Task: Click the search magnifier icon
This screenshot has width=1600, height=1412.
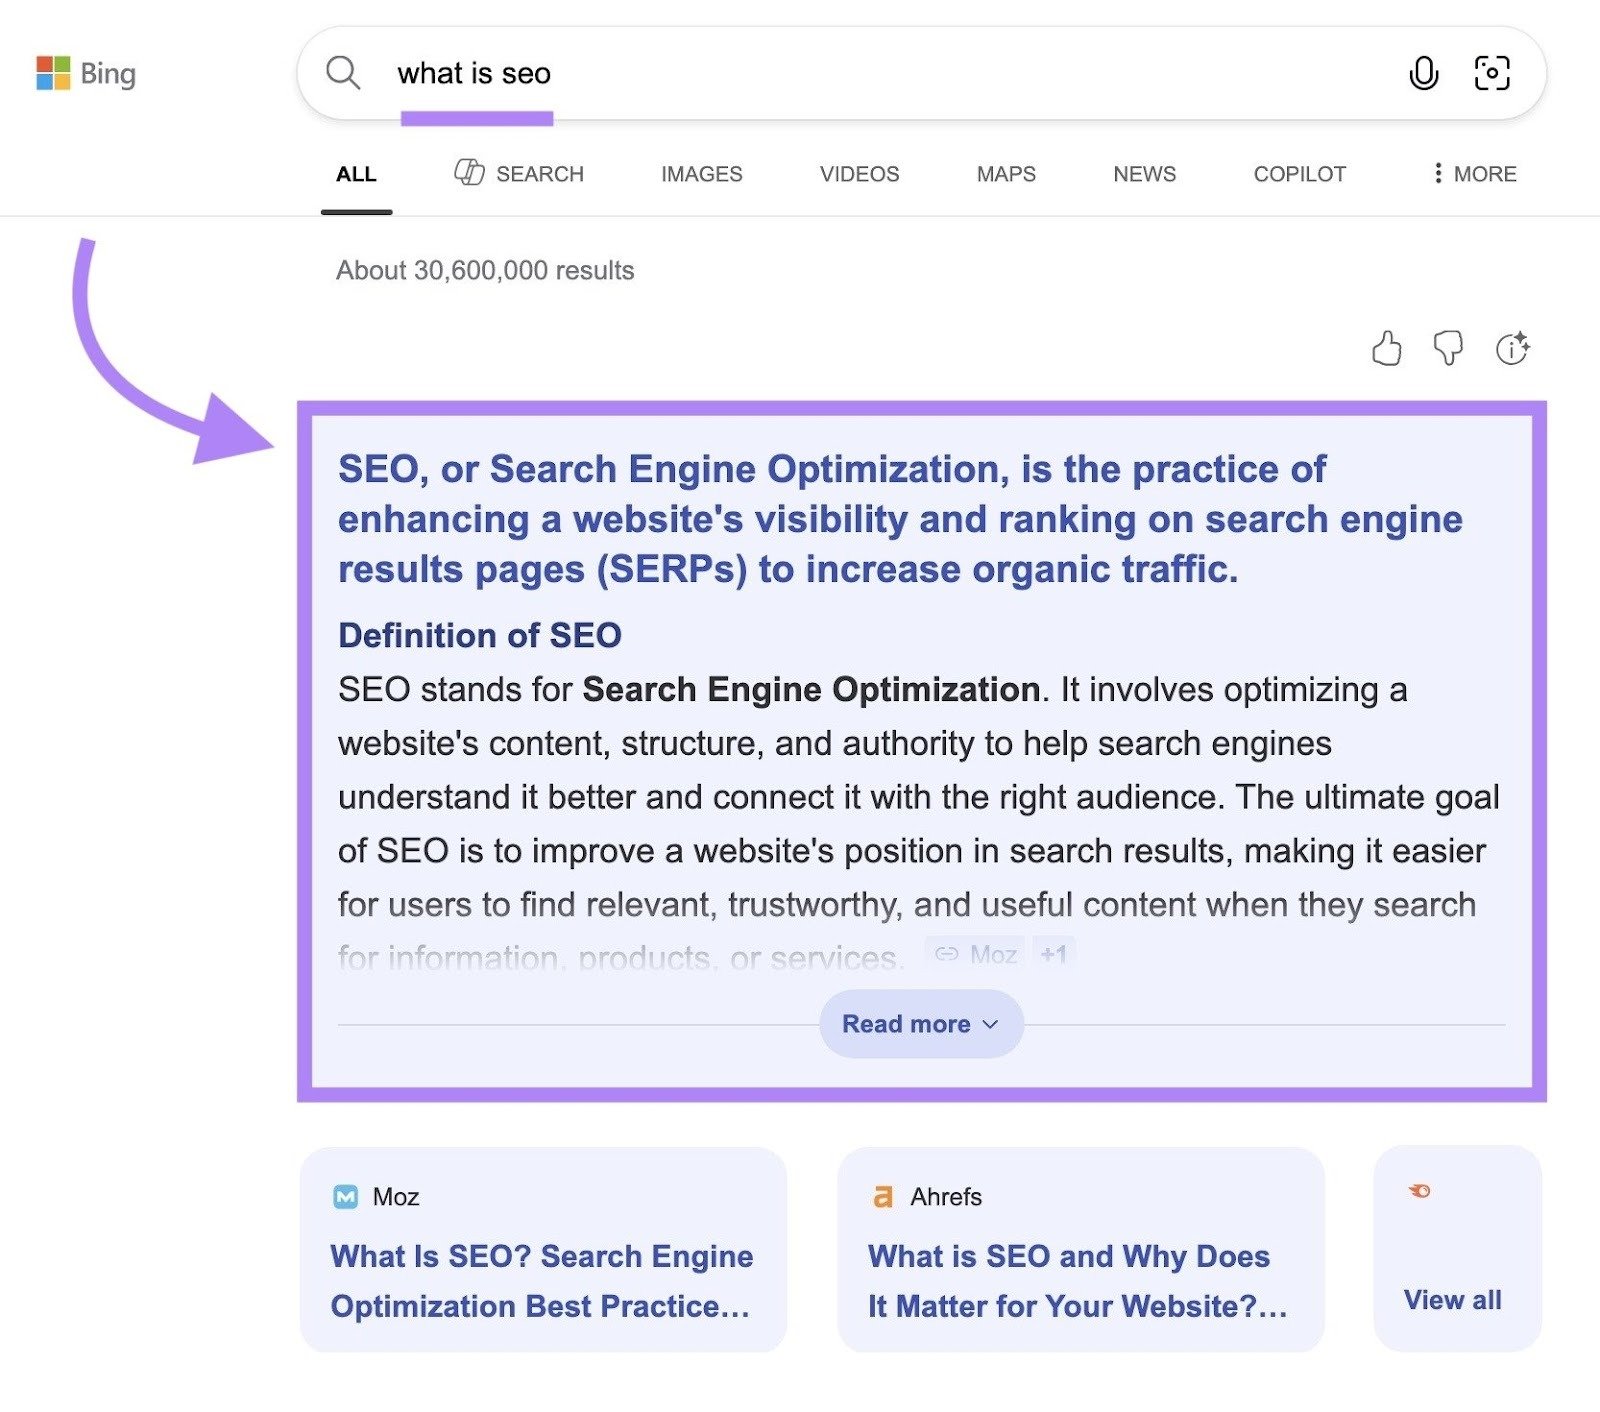Action: [x=343, y=73]
